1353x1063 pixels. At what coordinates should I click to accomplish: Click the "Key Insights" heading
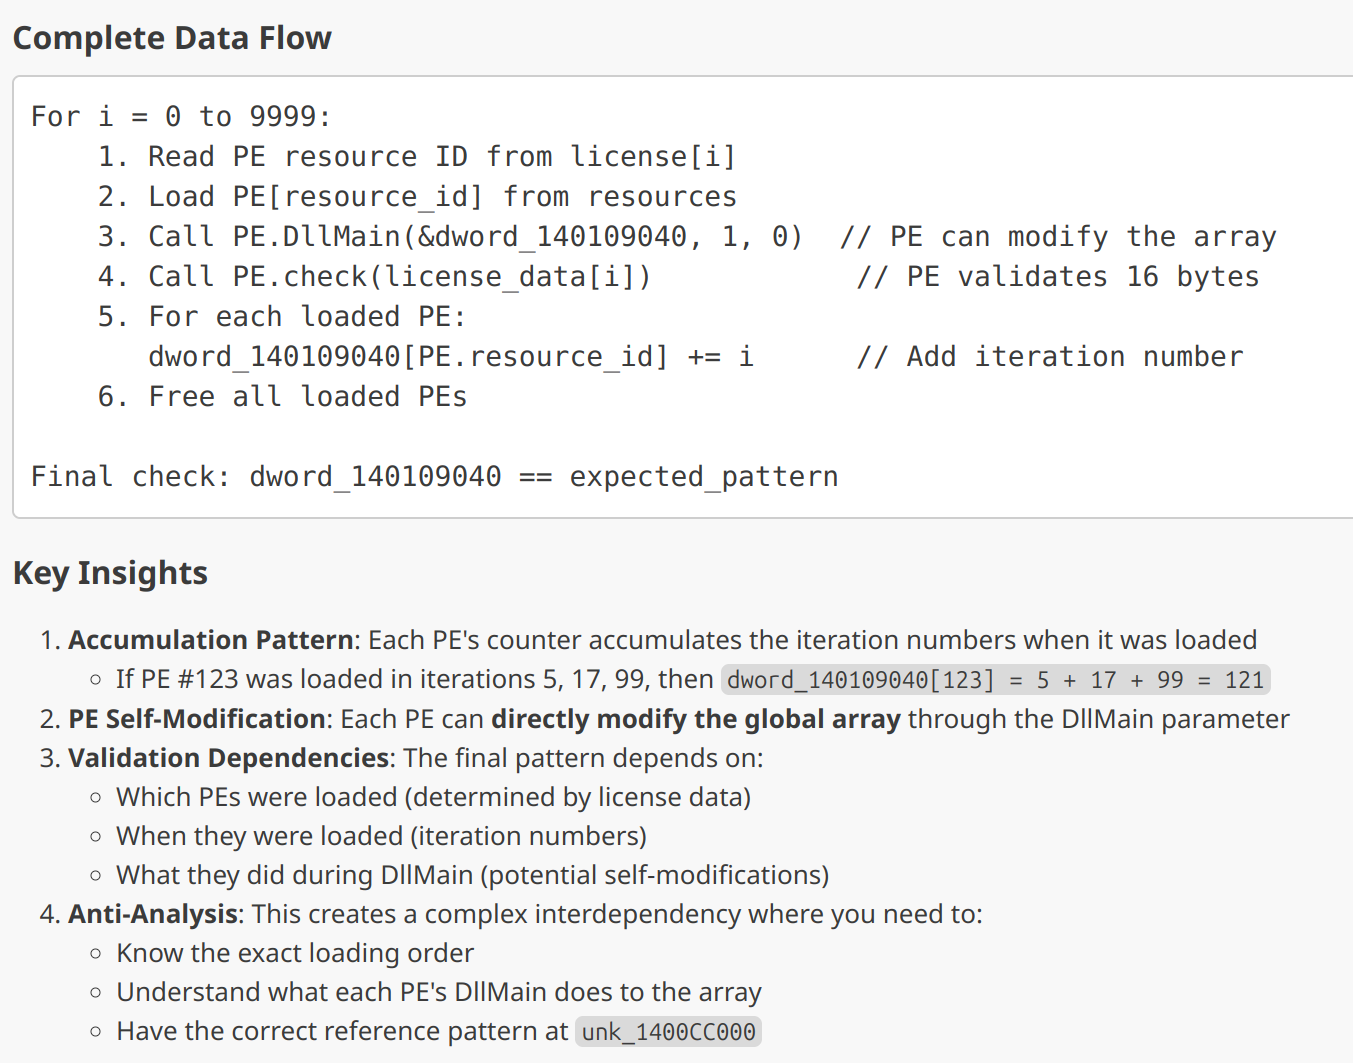pyautogui.click(x=110, y=573)
